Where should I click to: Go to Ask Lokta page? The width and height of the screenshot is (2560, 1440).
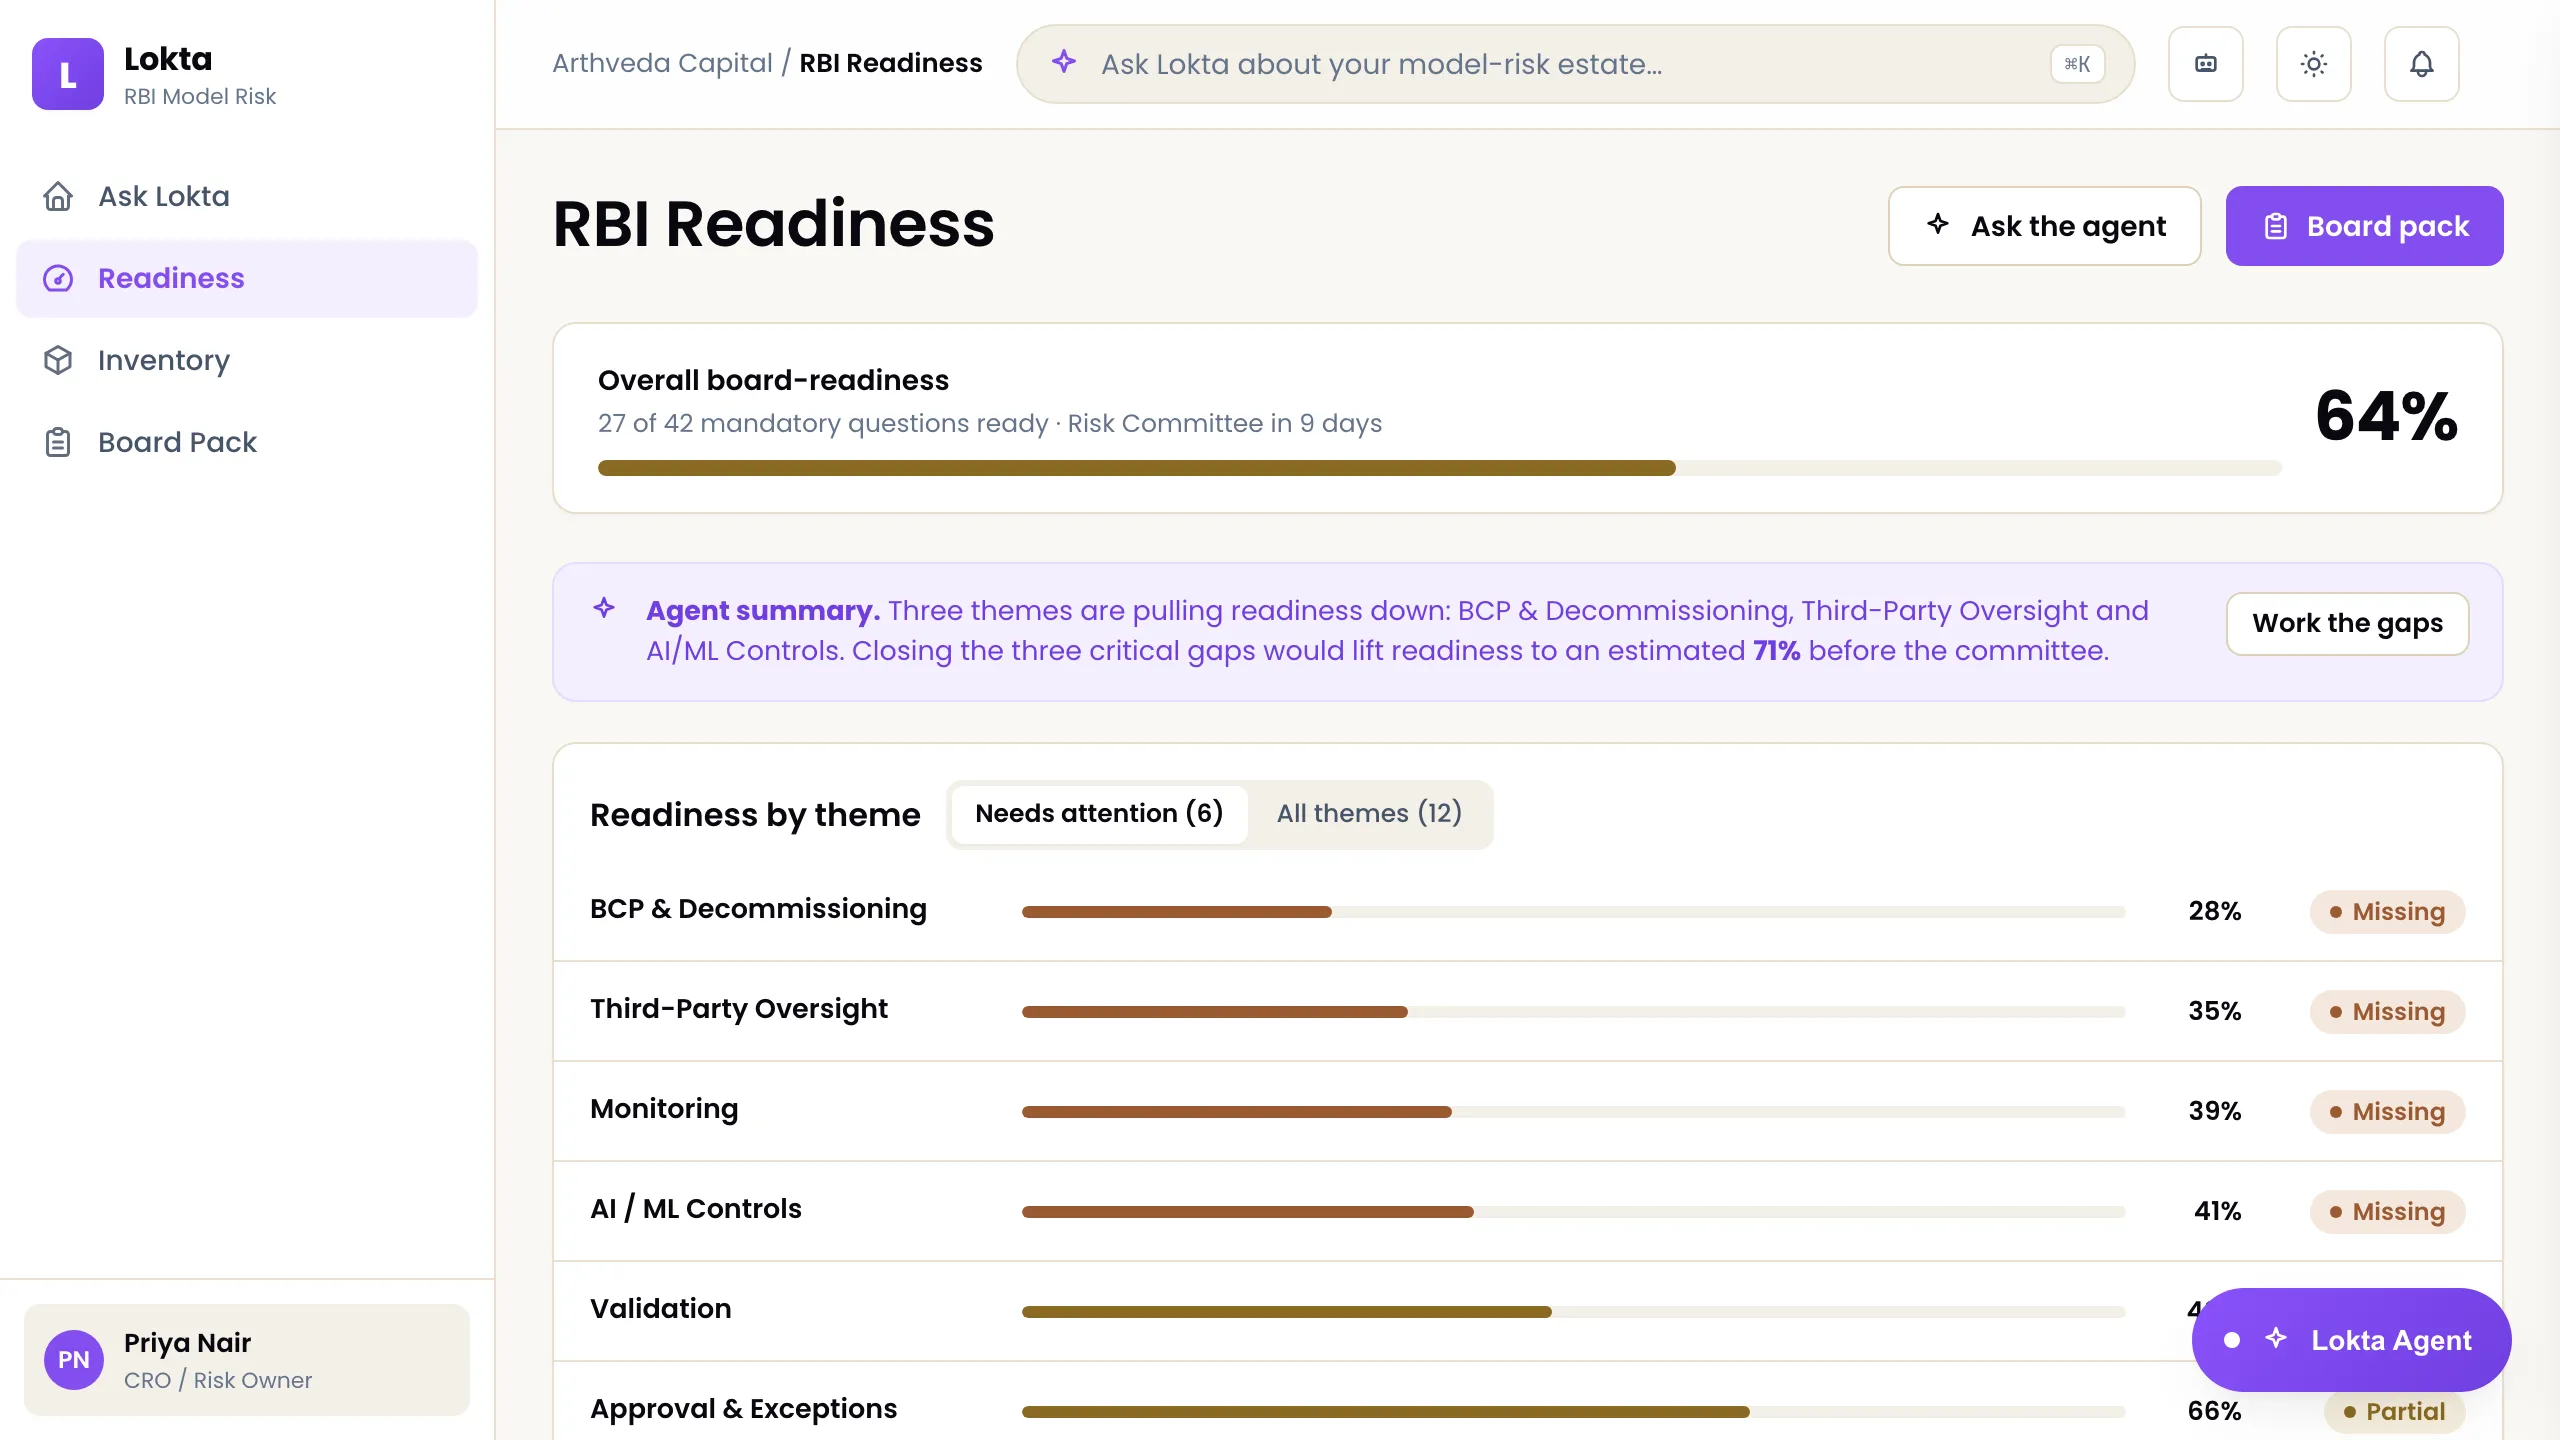247,196
